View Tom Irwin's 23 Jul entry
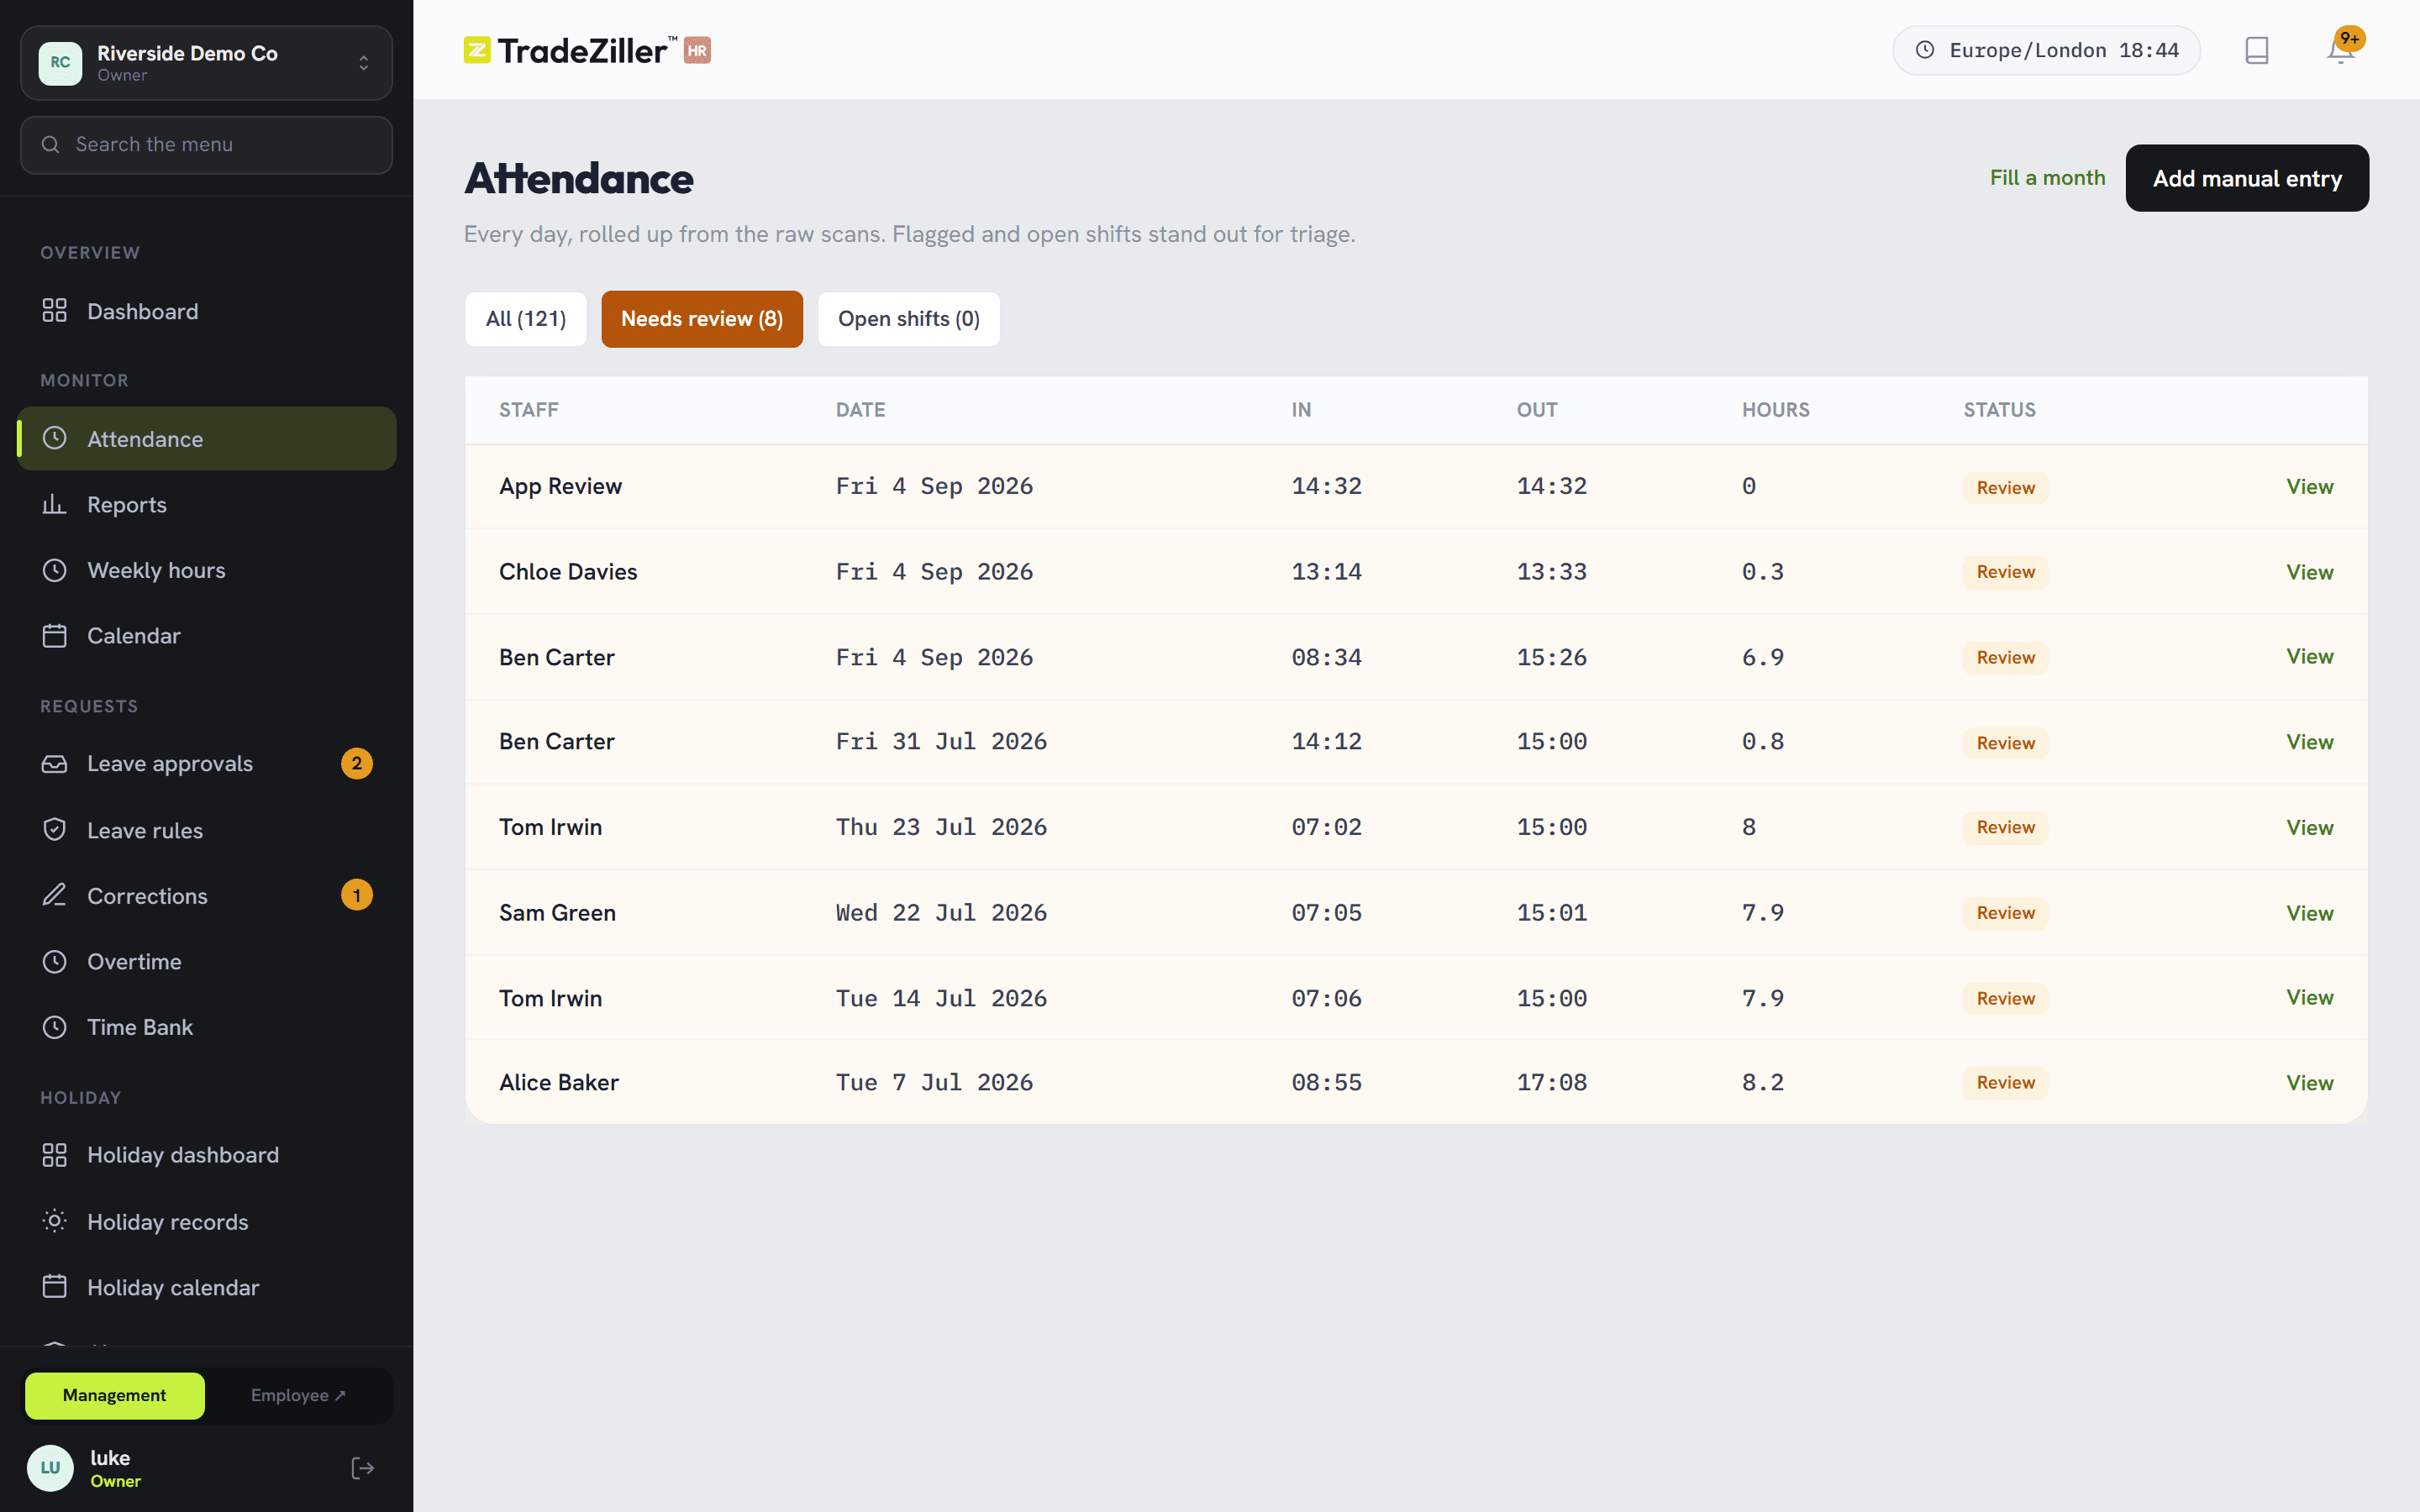Viewport: 2420px width, 1512px height. click(2309, 827)
